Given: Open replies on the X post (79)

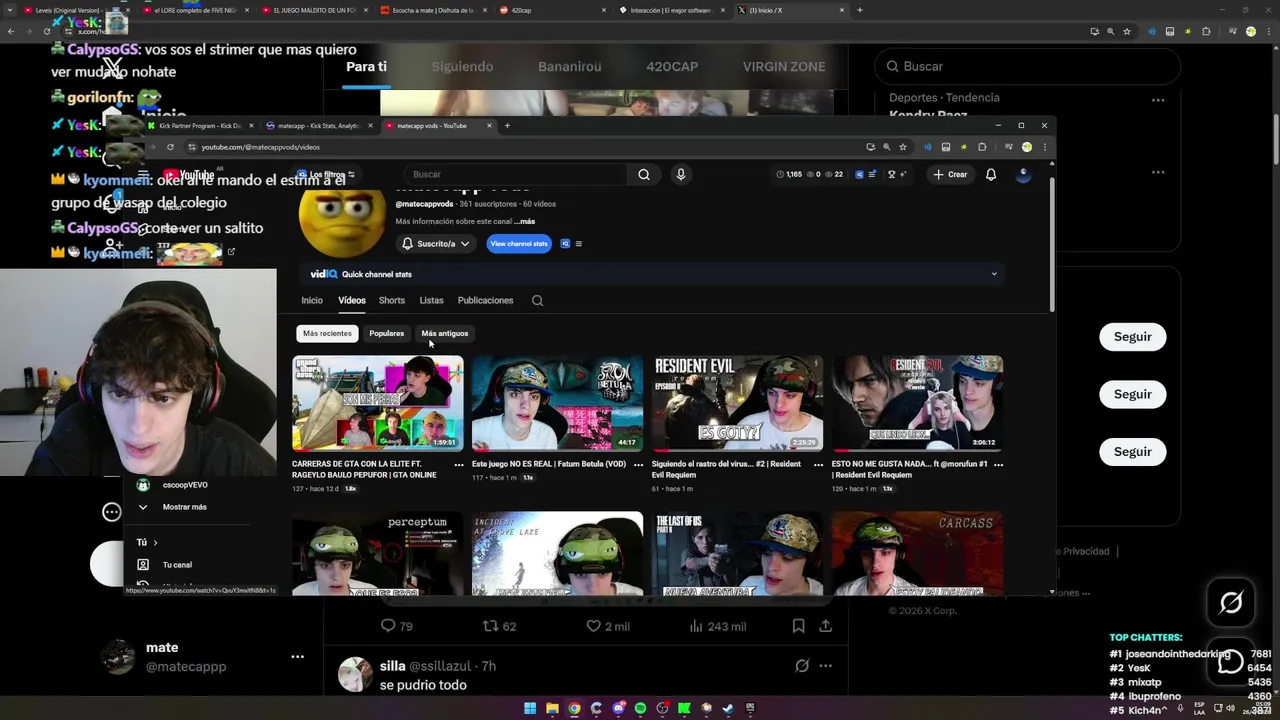Looking at the screenshot, I should point(396,626).
